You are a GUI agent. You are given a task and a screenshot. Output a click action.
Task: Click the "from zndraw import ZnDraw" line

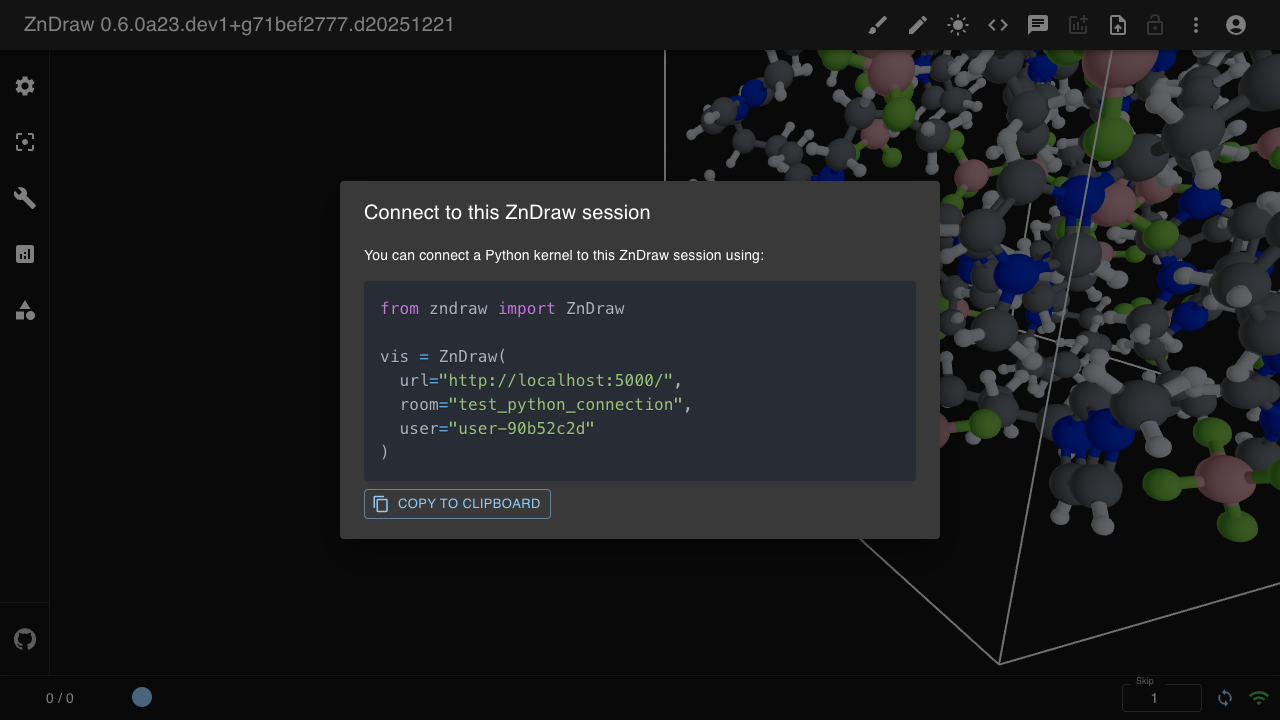click(502, 308)
